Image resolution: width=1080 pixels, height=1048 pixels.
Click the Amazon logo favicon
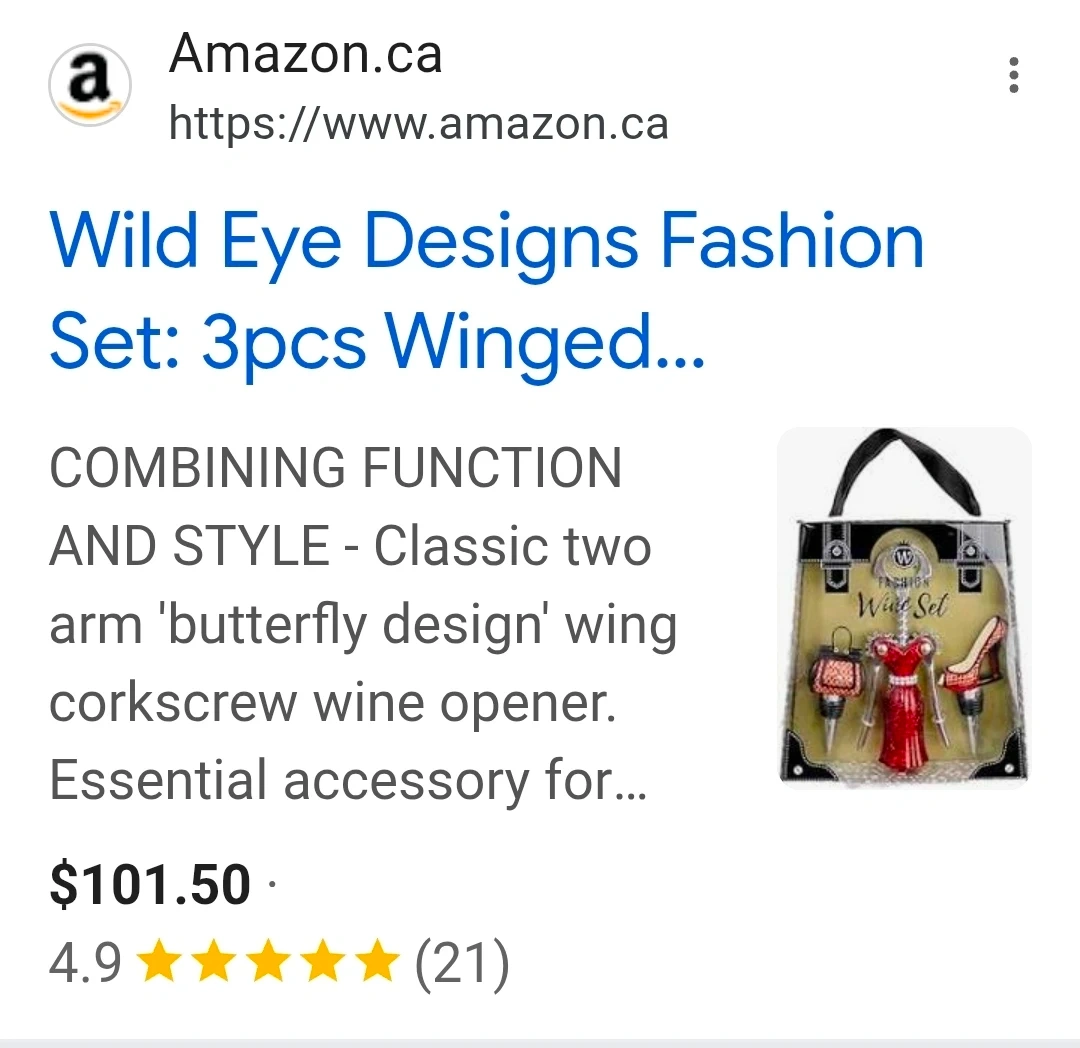pyautogui.click(x=90, y=85)
